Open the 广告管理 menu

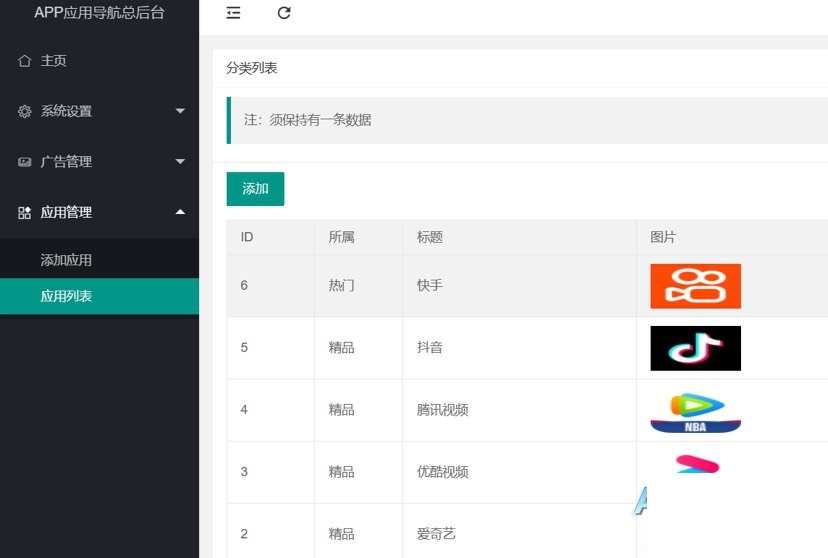[x=99, y=162]
